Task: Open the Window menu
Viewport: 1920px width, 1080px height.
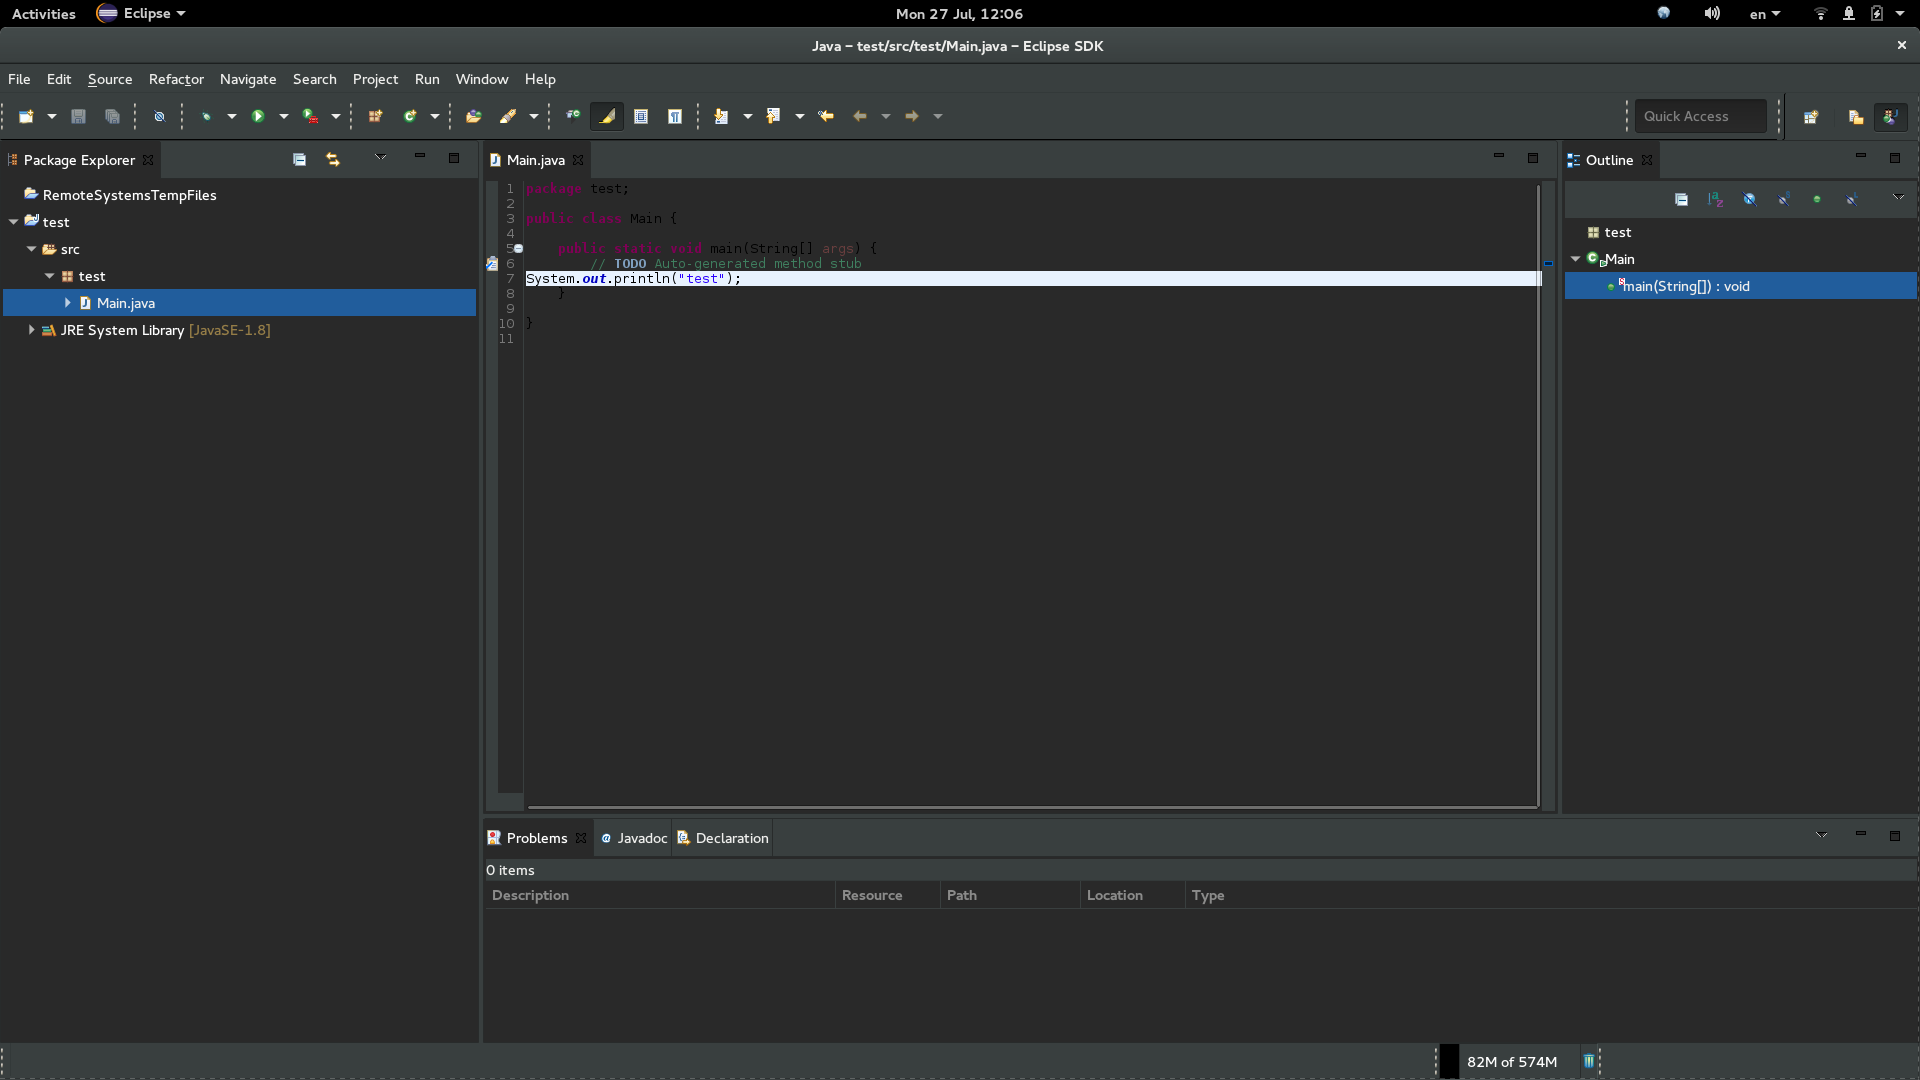Action: (x=482, y=79)
